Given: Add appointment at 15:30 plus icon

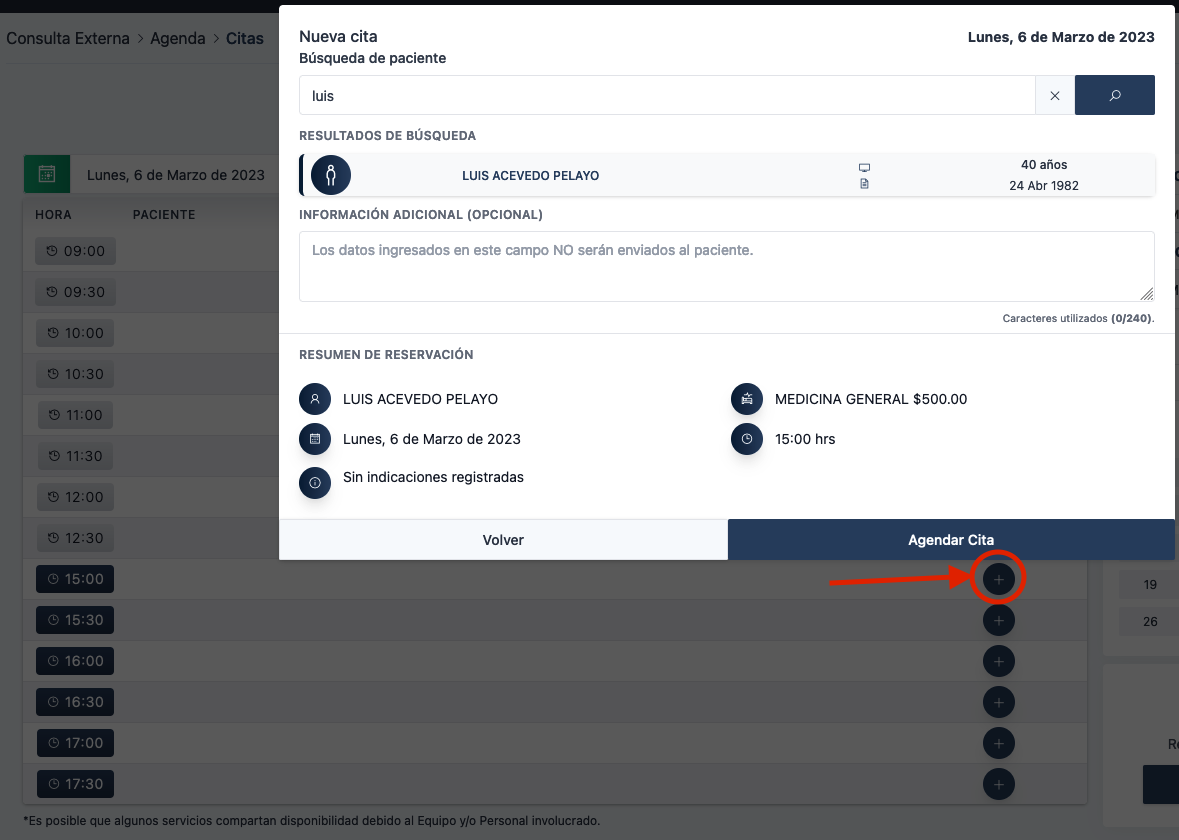Looking at the screenshot, I should pos(998,620).
